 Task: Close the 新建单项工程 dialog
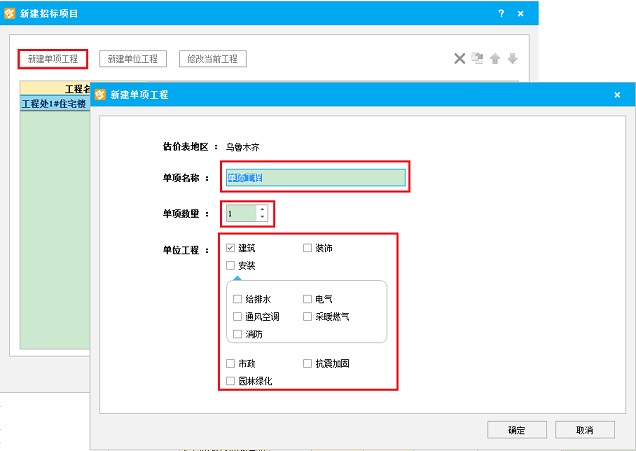tap(617, 94)
